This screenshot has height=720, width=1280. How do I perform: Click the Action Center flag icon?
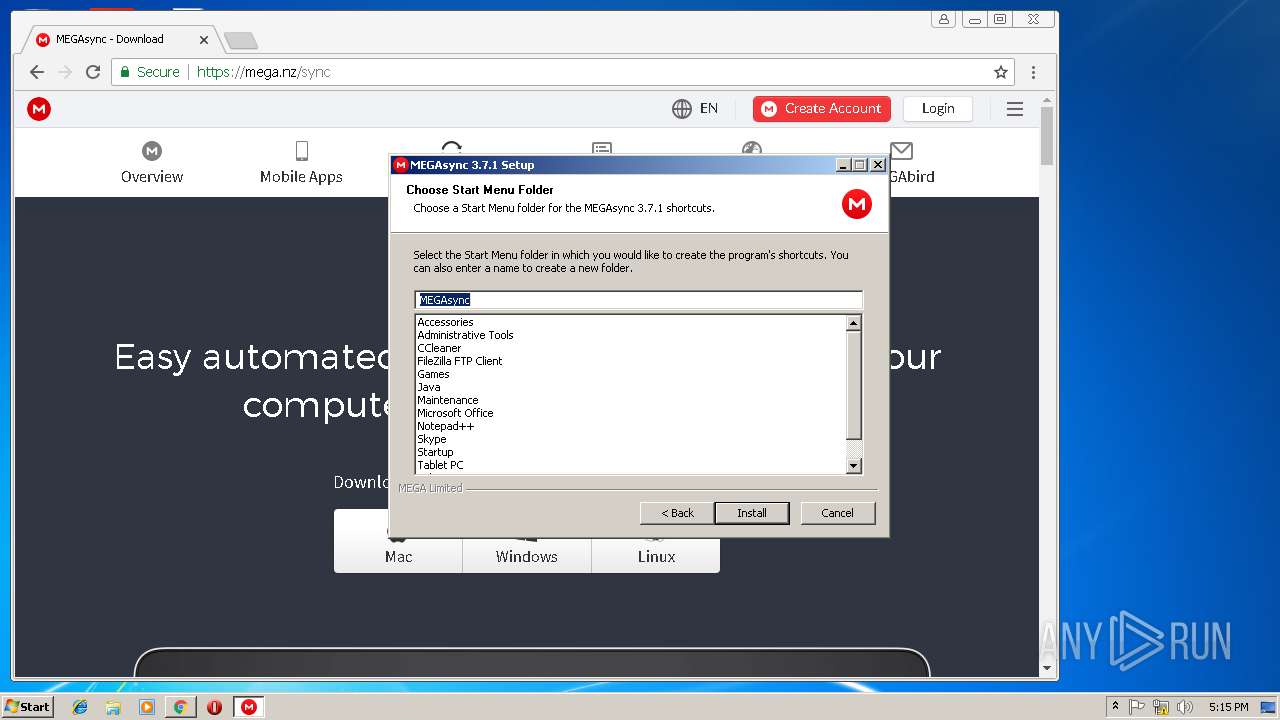1137,707
